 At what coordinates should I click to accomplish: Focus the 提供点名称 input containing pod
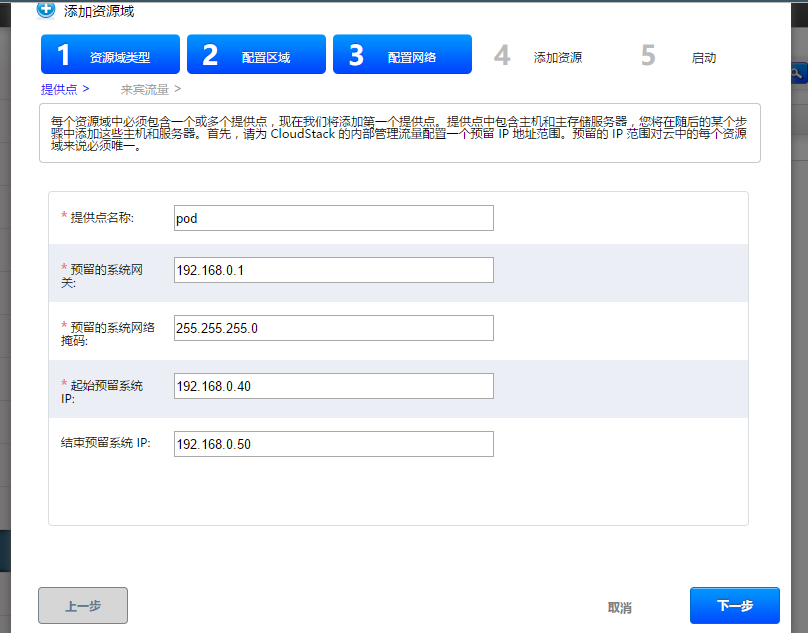(333, 218)
